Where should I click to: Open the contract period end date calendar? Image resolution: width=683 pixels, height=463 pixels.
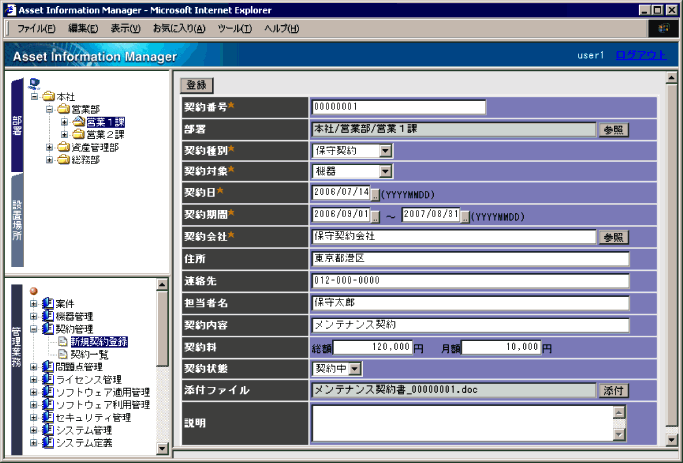point(465,215)
